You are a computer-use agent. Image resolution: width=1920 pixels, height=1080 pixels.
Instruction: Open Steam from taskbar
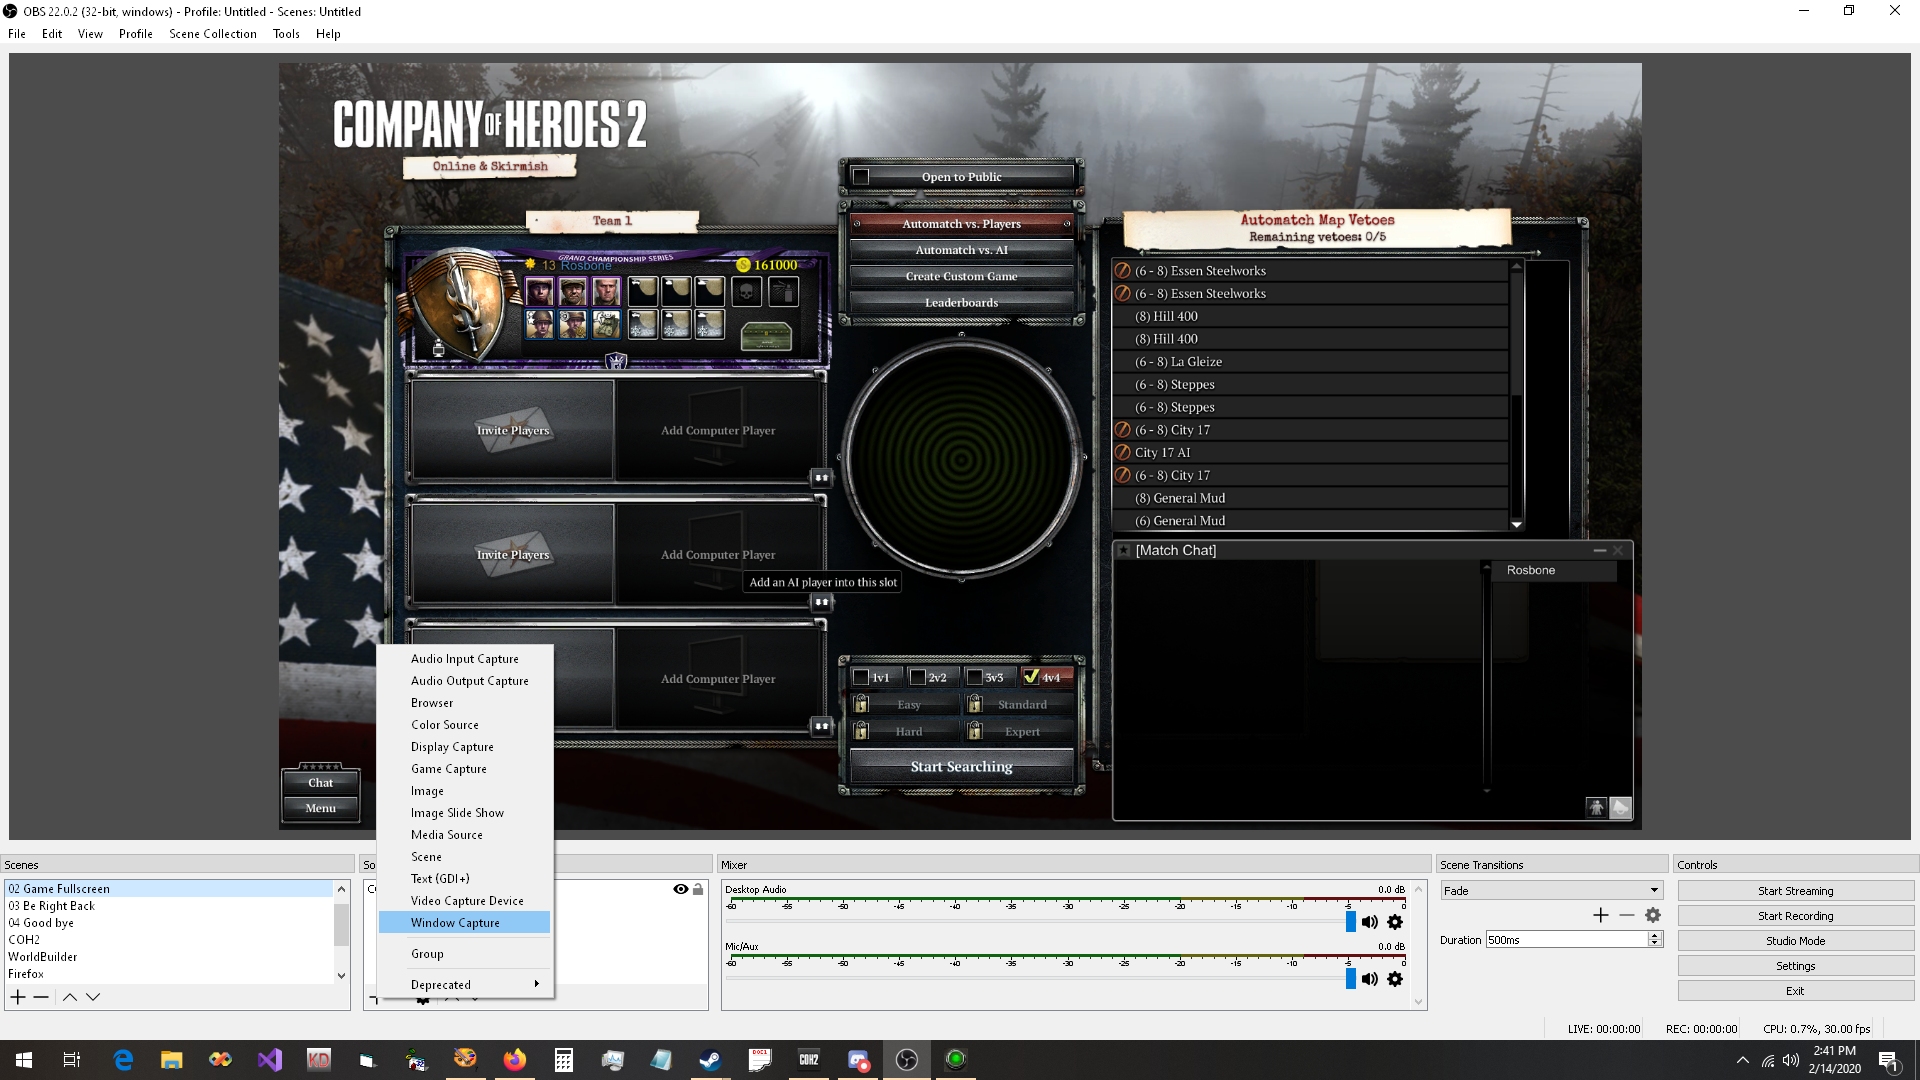(x=710, y=1060)
